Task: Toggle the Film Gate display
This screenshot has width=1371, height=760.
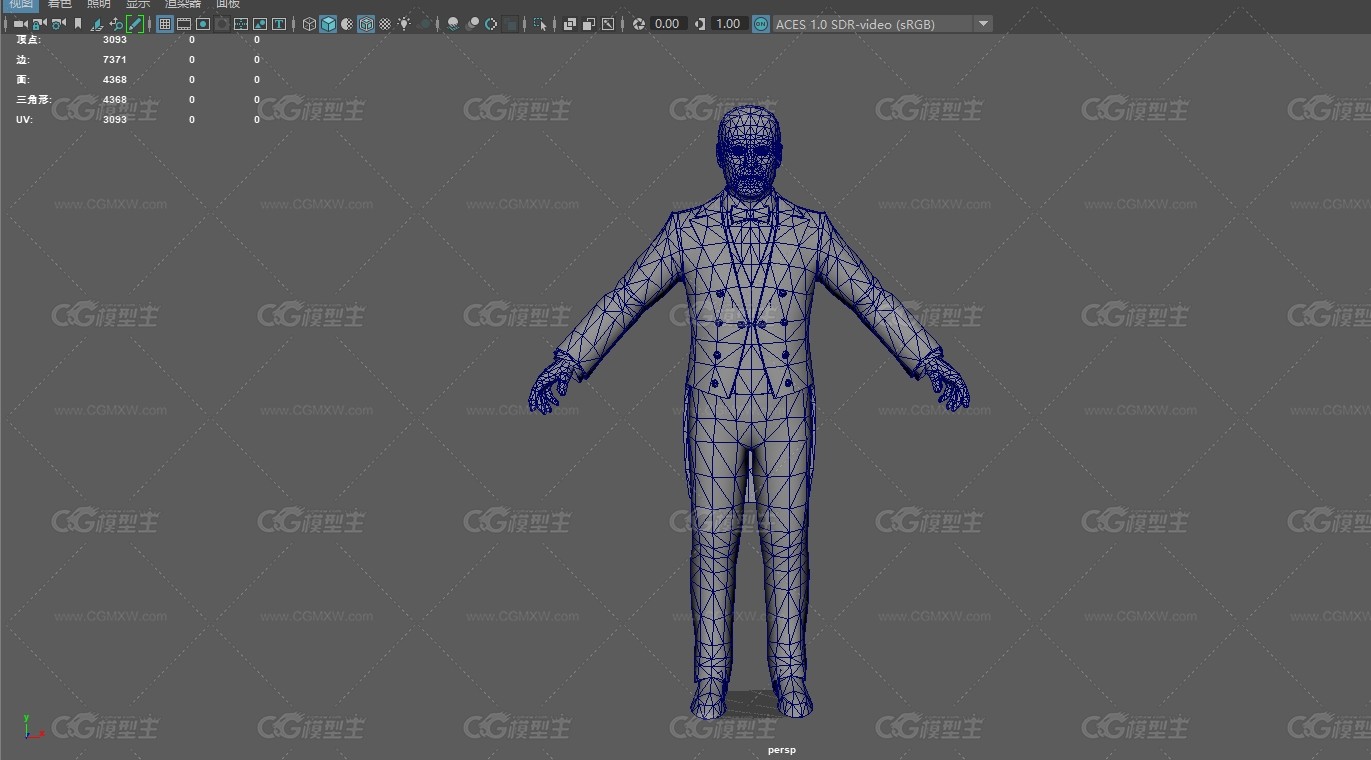Action: click(x=184, y=24)
